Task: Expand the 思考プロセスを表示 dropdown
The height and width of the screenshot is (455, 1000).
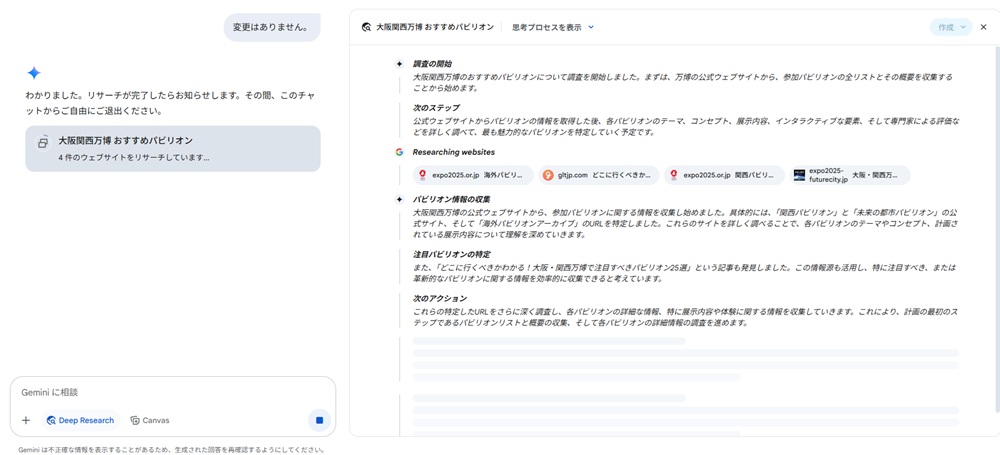Action: point(553,27)
